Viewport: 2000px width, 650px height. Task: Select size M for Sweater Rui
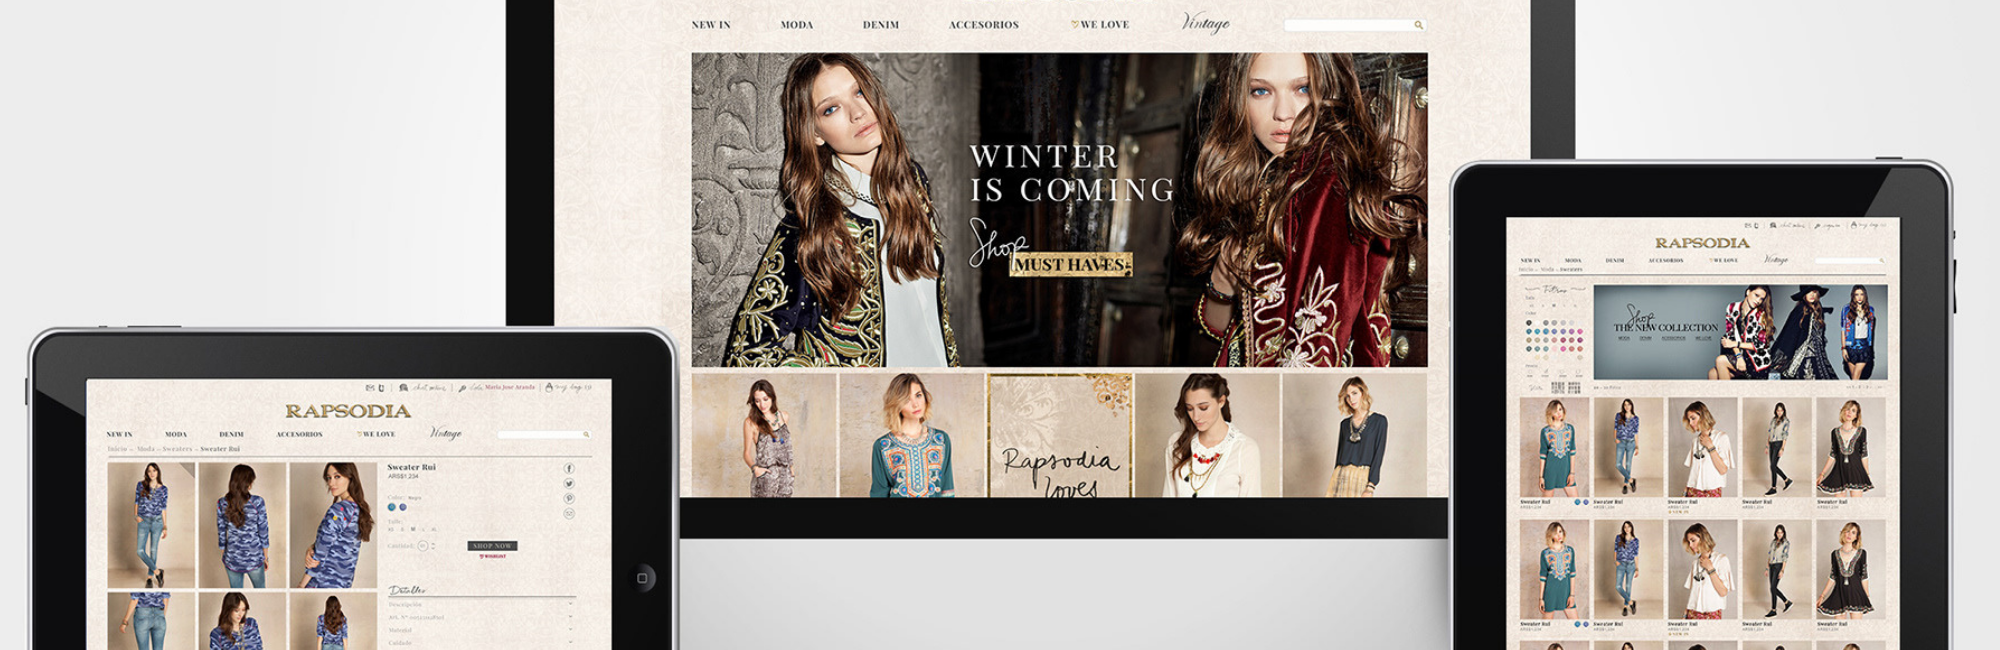pyautogui.click(x=412, y=529)
